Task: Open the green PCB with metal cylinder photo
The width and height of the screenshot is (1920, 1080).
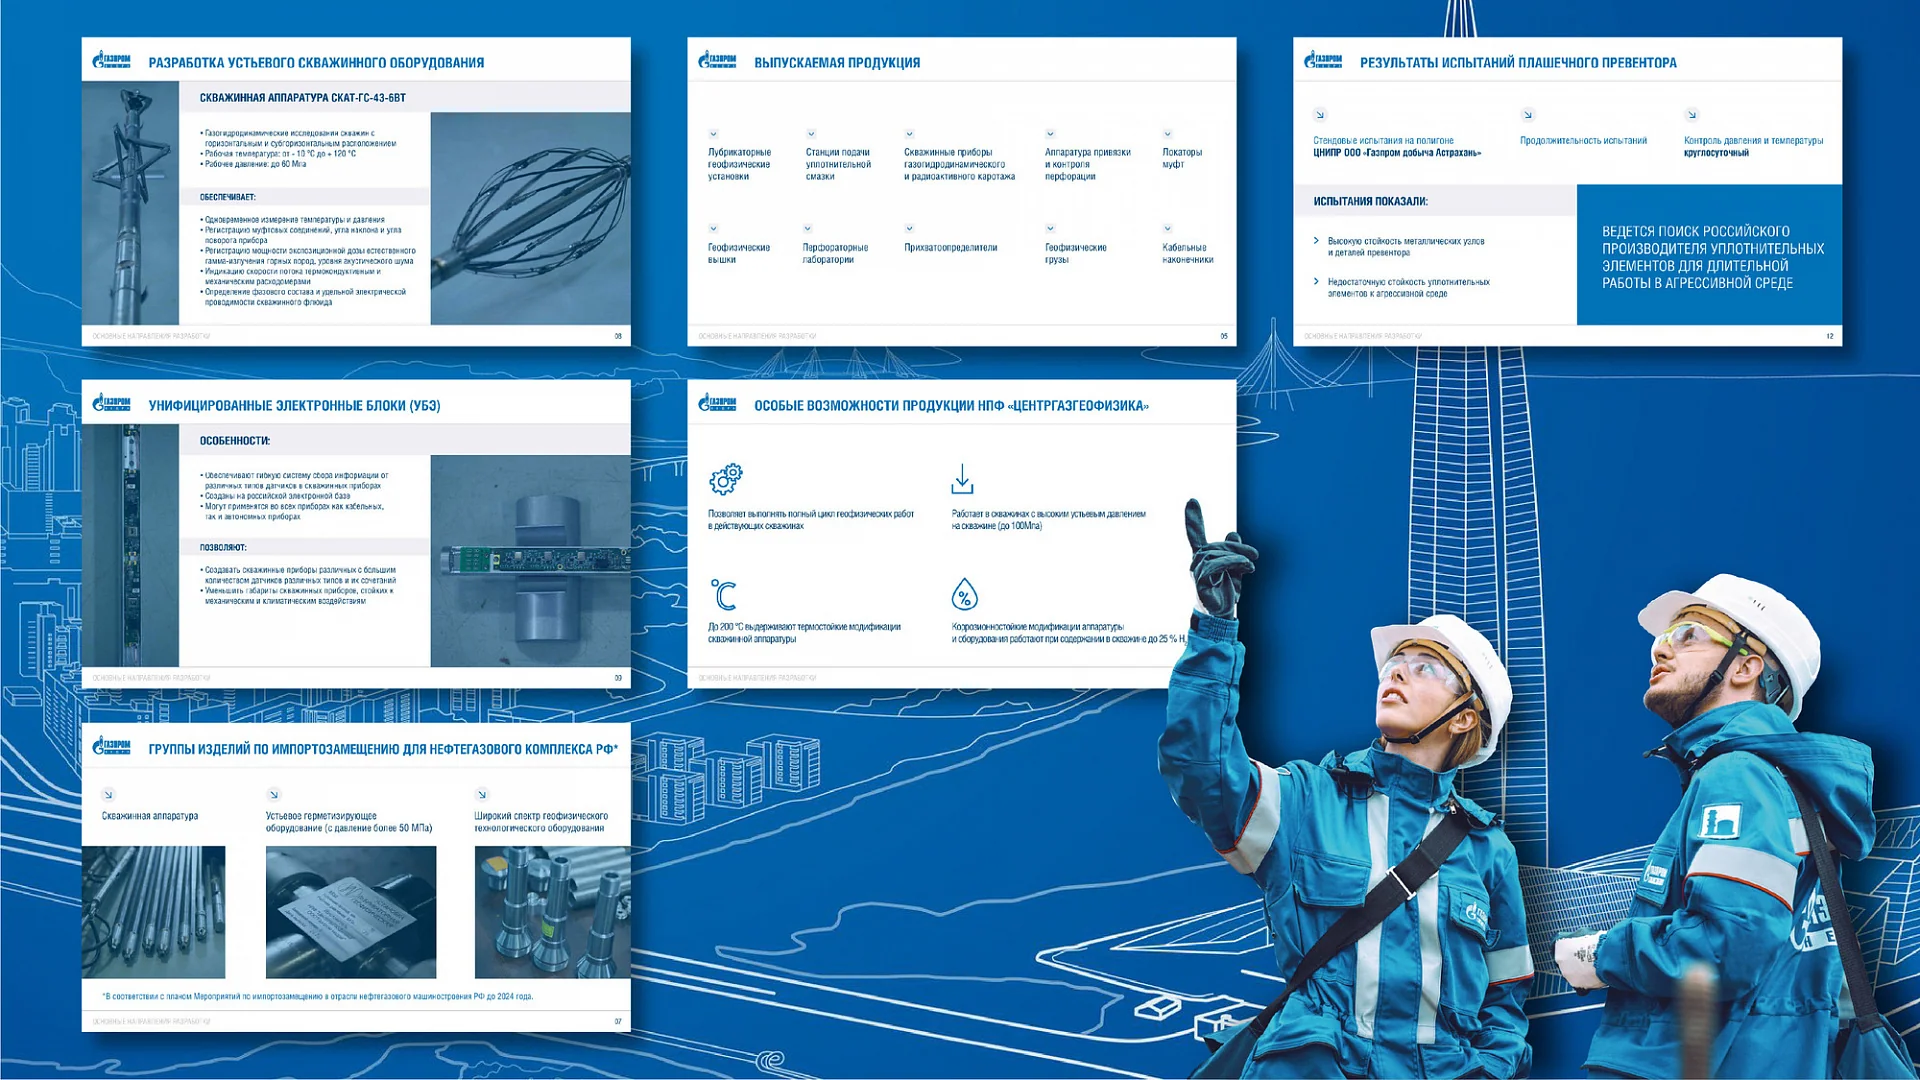Action: click(x=530, y=561)
